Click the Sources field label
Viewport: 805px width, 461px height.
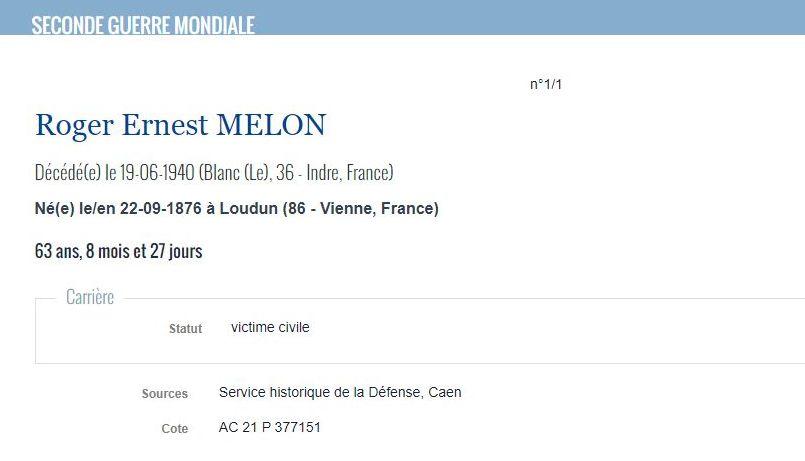pos(165,394)
